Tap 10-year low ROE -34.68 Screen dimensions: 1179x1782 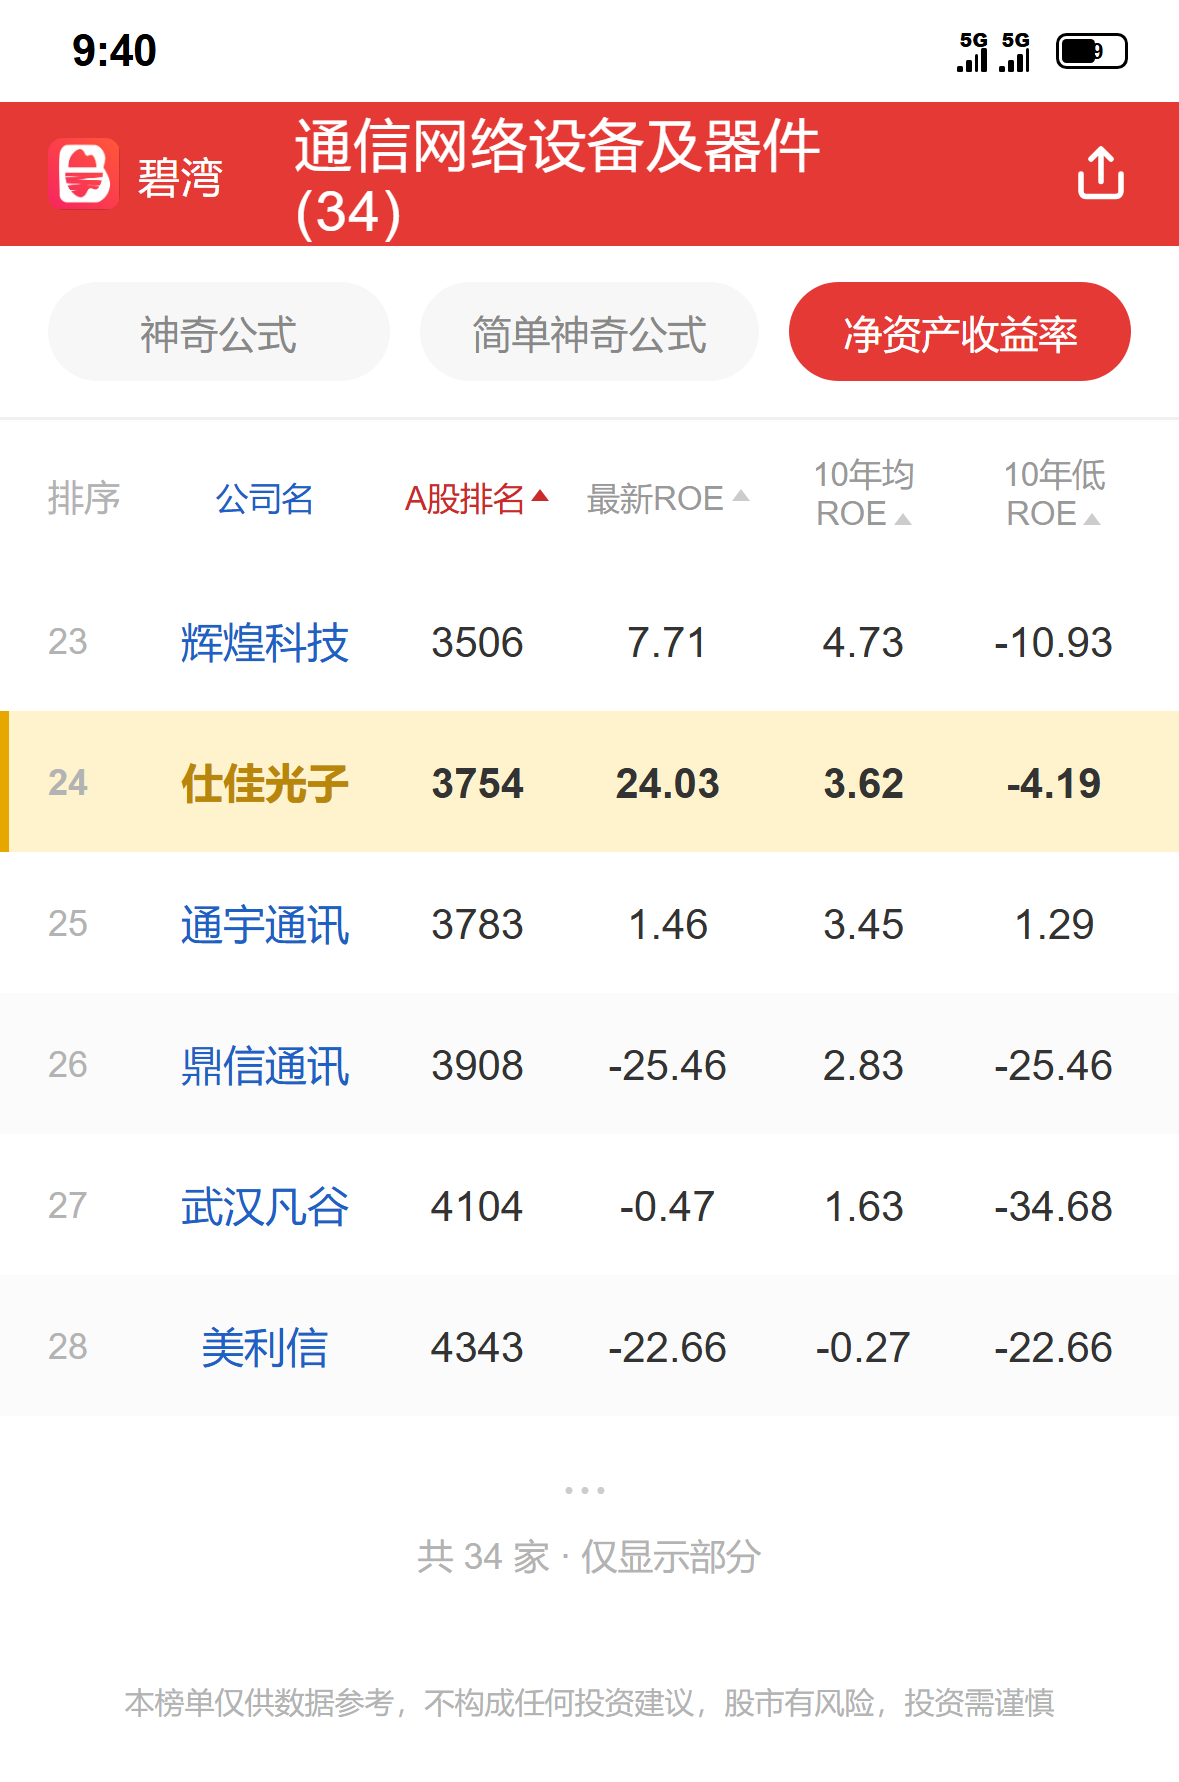pos(1053,1206)
